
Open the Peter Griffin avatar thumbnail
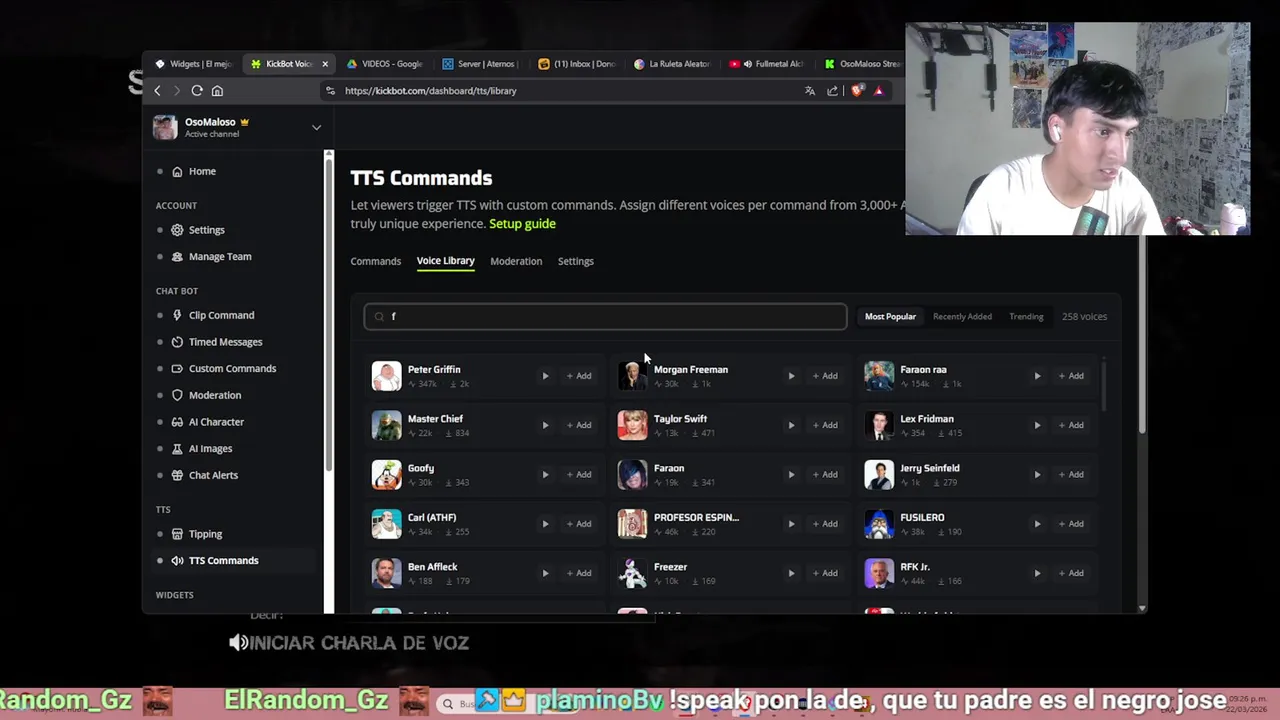[386, 376]
